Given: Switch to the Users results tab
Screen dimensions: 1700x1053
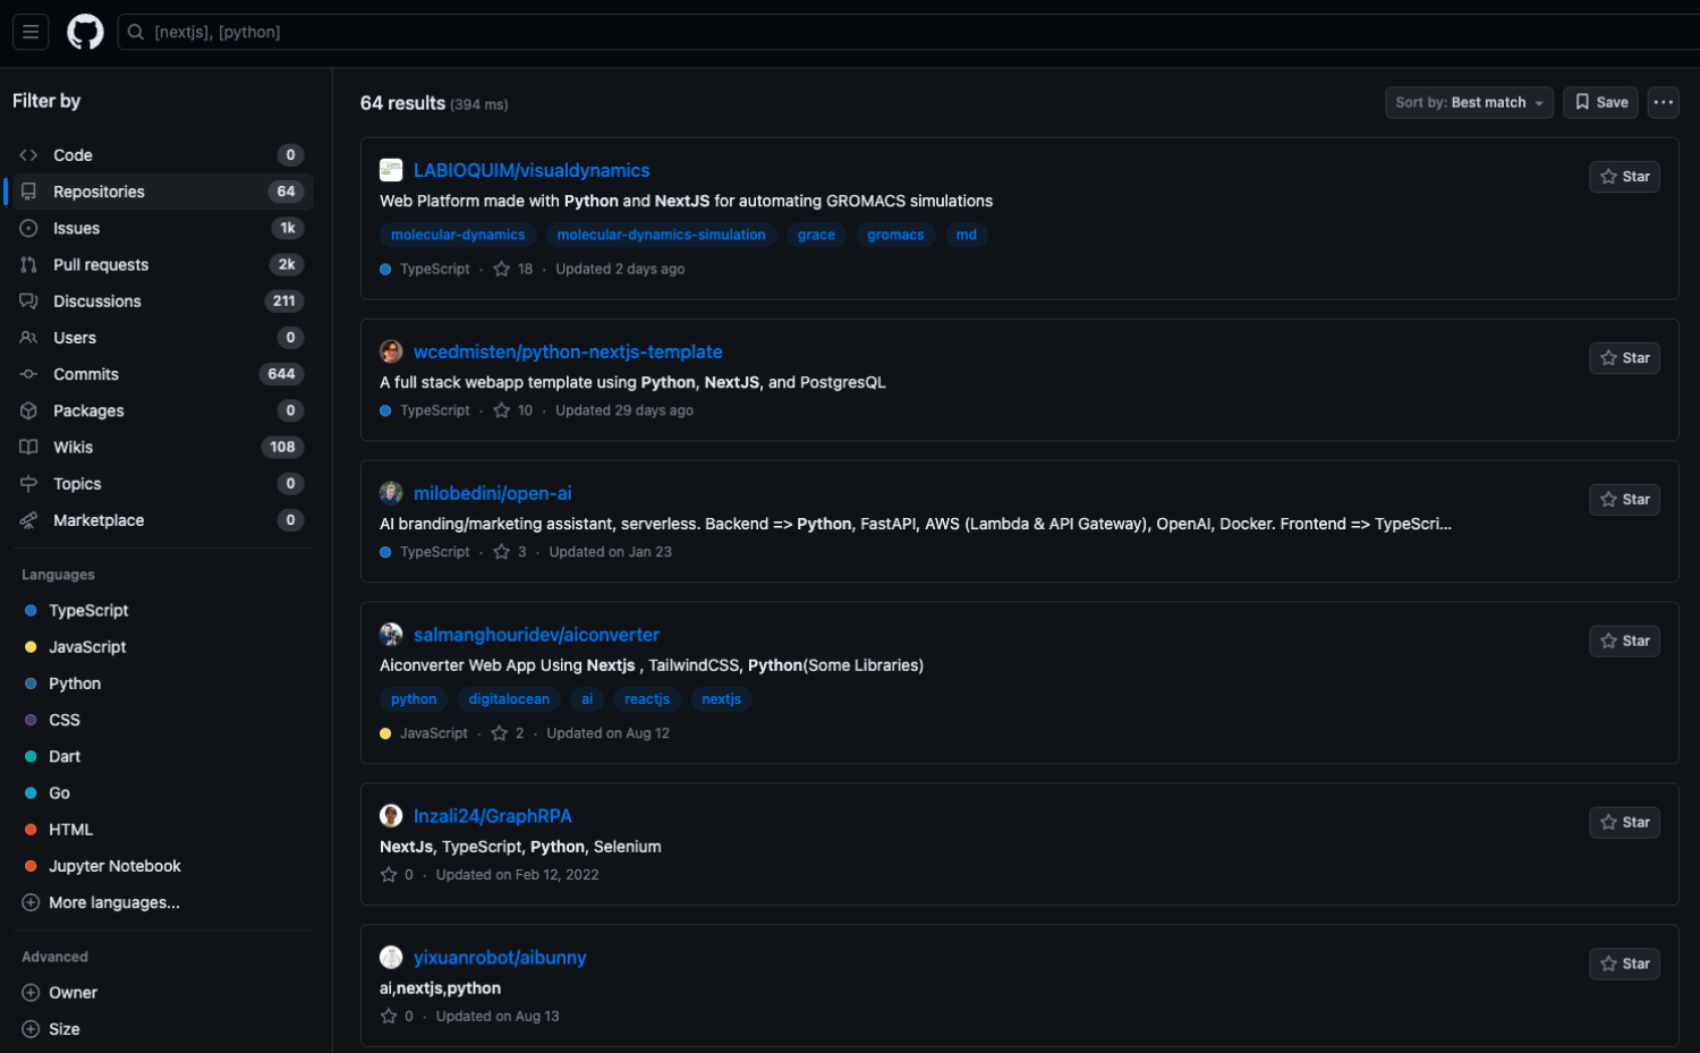Looking at the screenshot, I should (75, 337).
